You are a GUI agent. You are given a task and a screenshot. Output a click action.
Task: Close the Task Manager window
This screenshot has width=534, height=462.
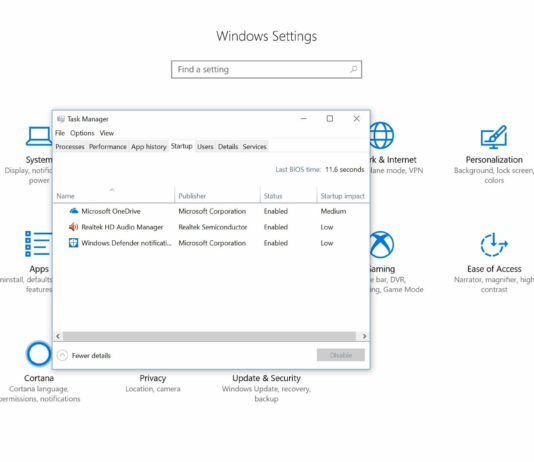click(357, 118)
